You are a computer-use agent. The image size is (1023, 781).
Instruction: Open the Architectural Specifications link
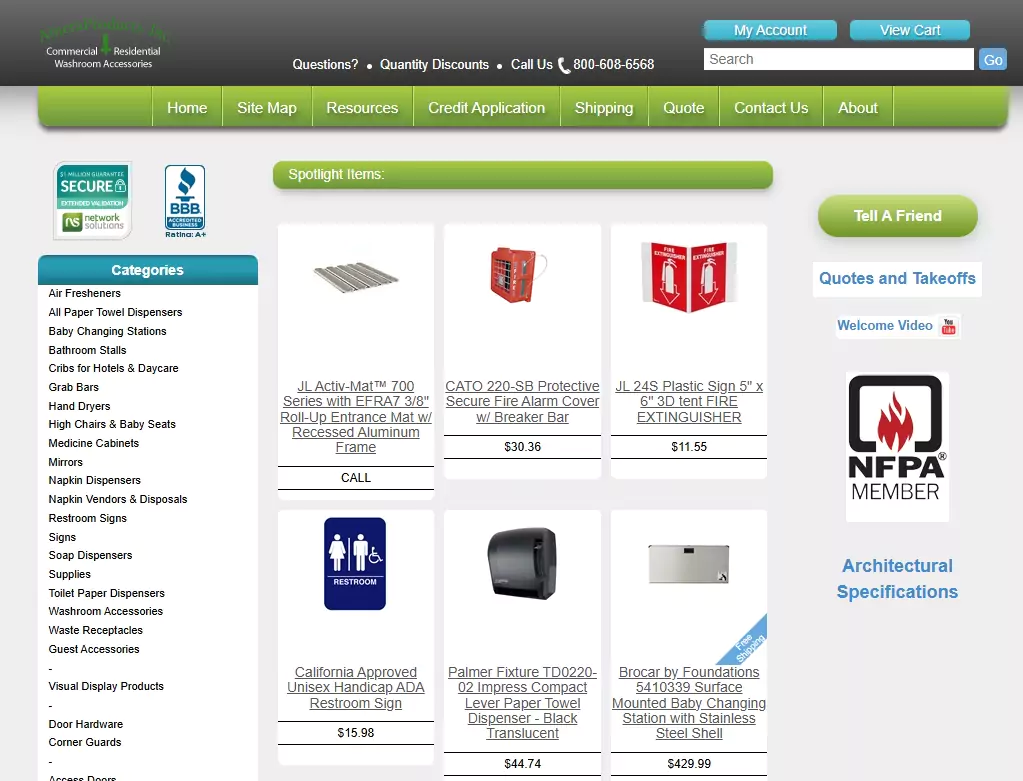[x=897, y=579]
